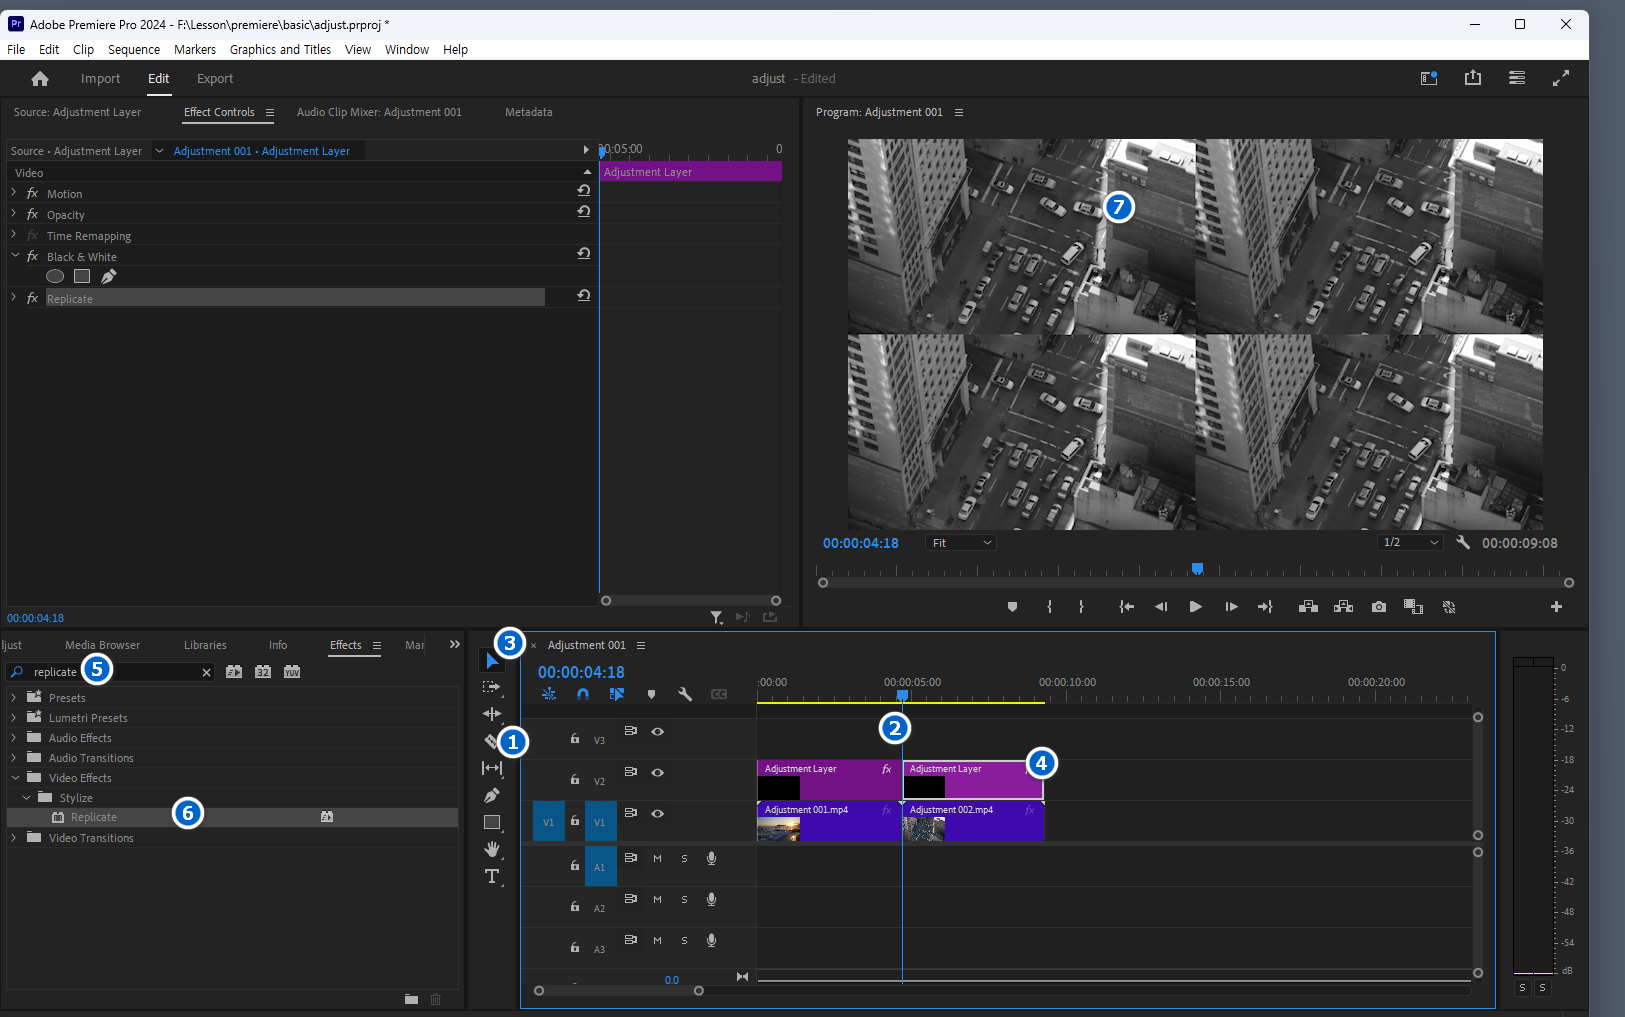Screen dimensions: 1625x1017
Task: Reset the Replicate effect
Action: pos(584,296)
